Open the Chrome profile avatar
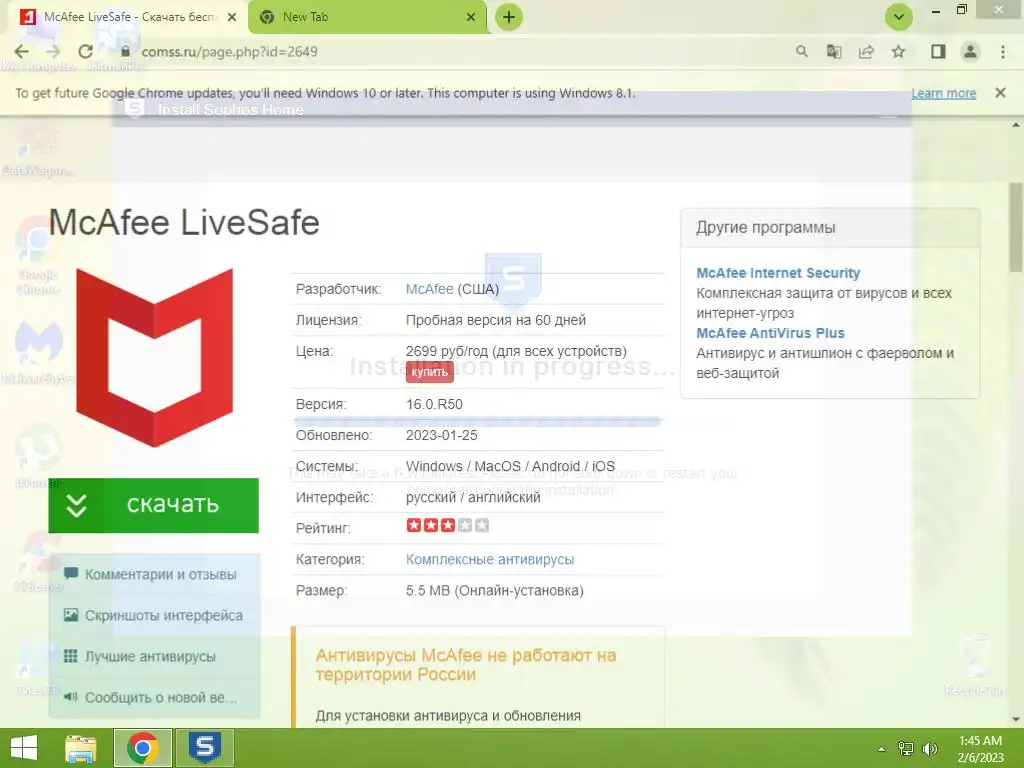This screenshot has height=768, width=1024. coord(970,52)
